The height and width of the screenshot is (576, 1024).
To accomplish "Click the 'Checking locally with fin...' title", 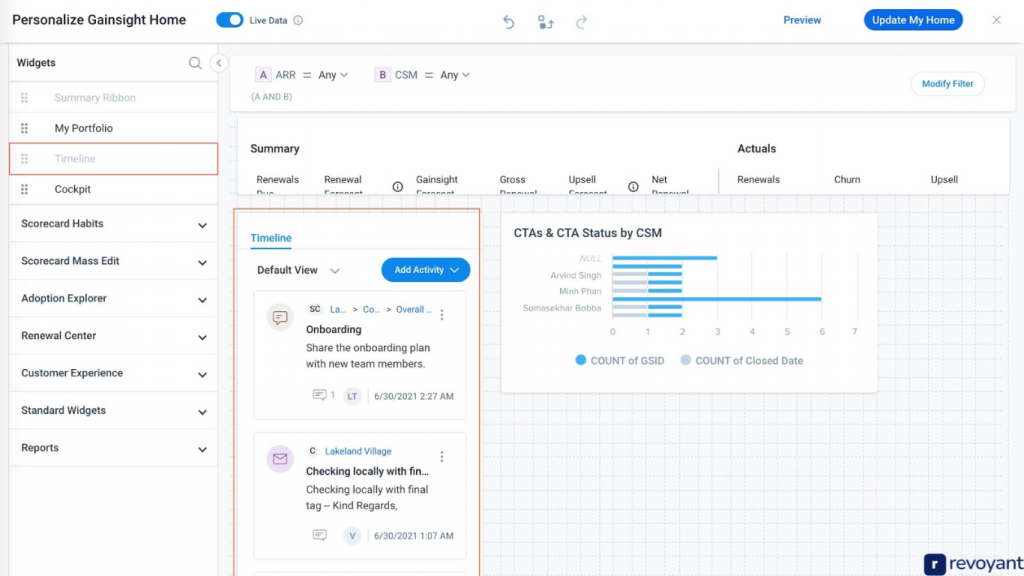I will coord(367,472).
